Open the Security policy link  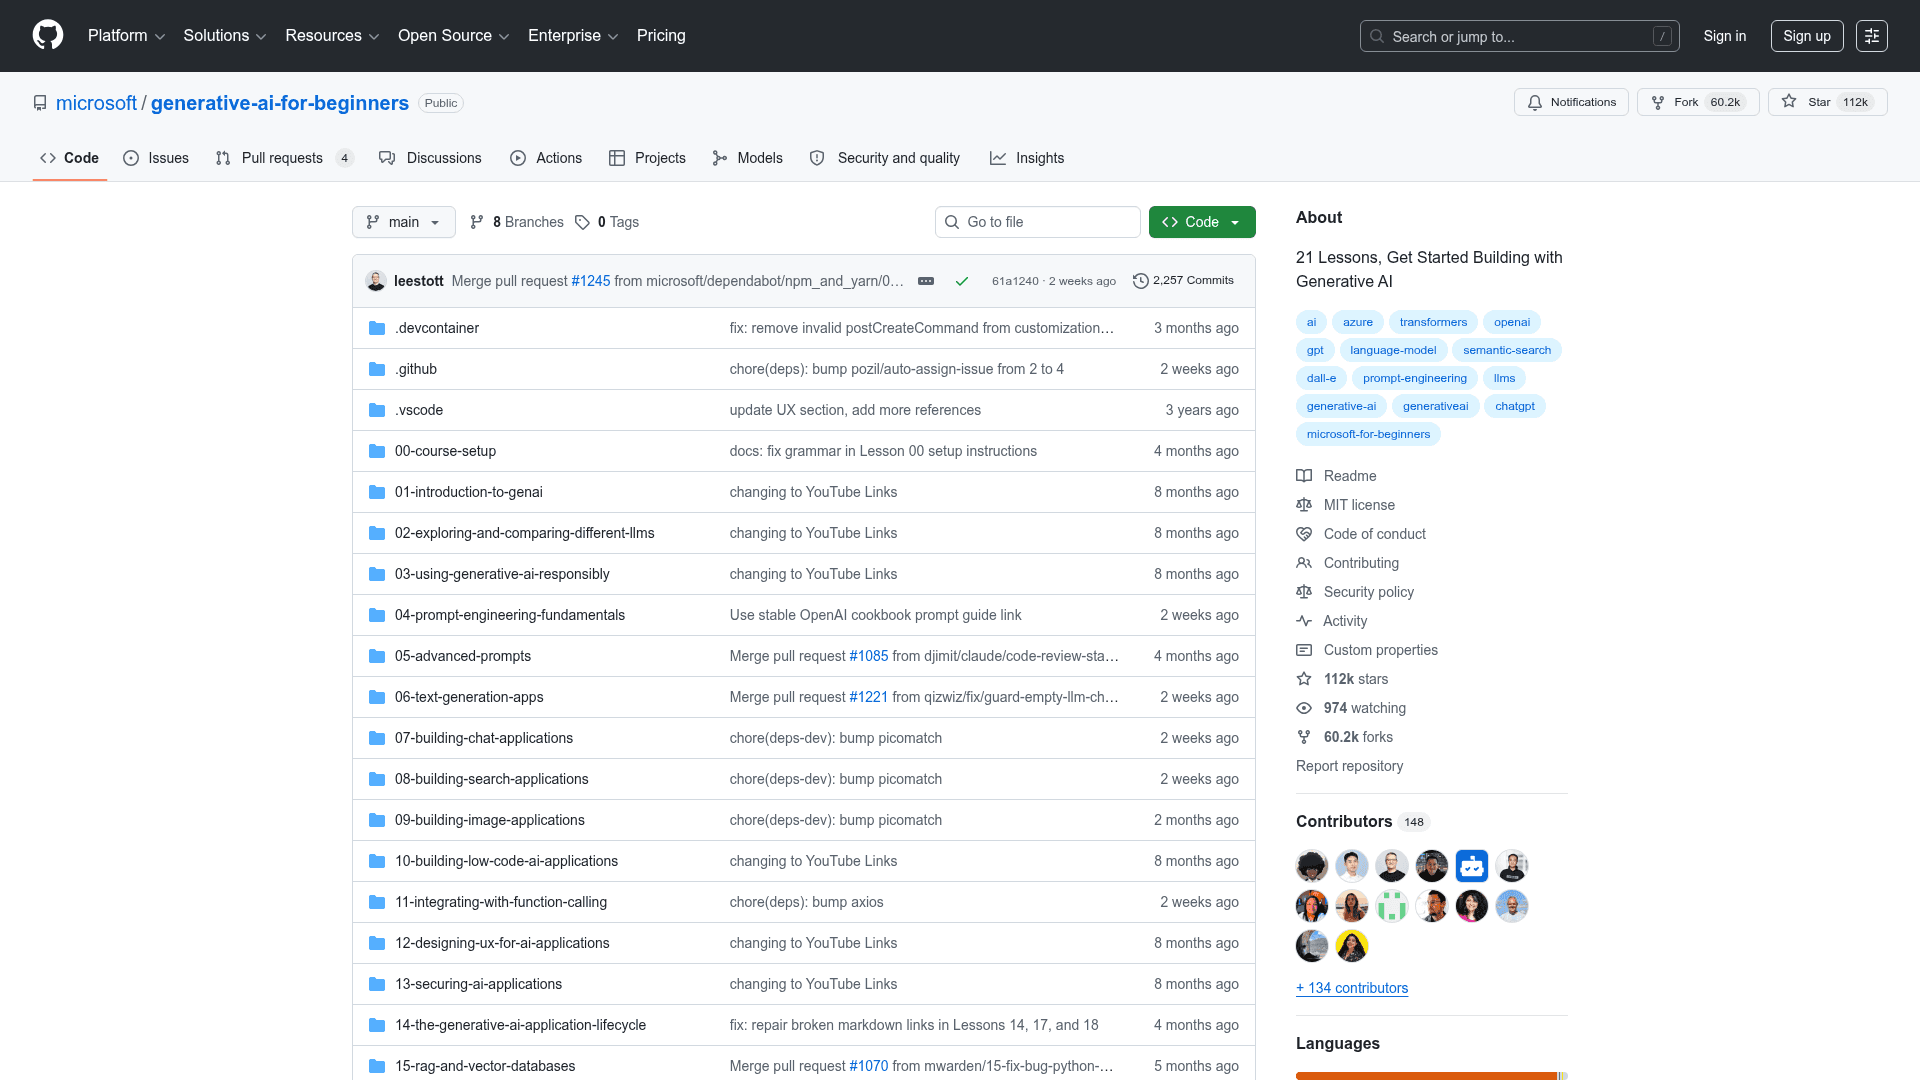click(x=1369, y=592)
